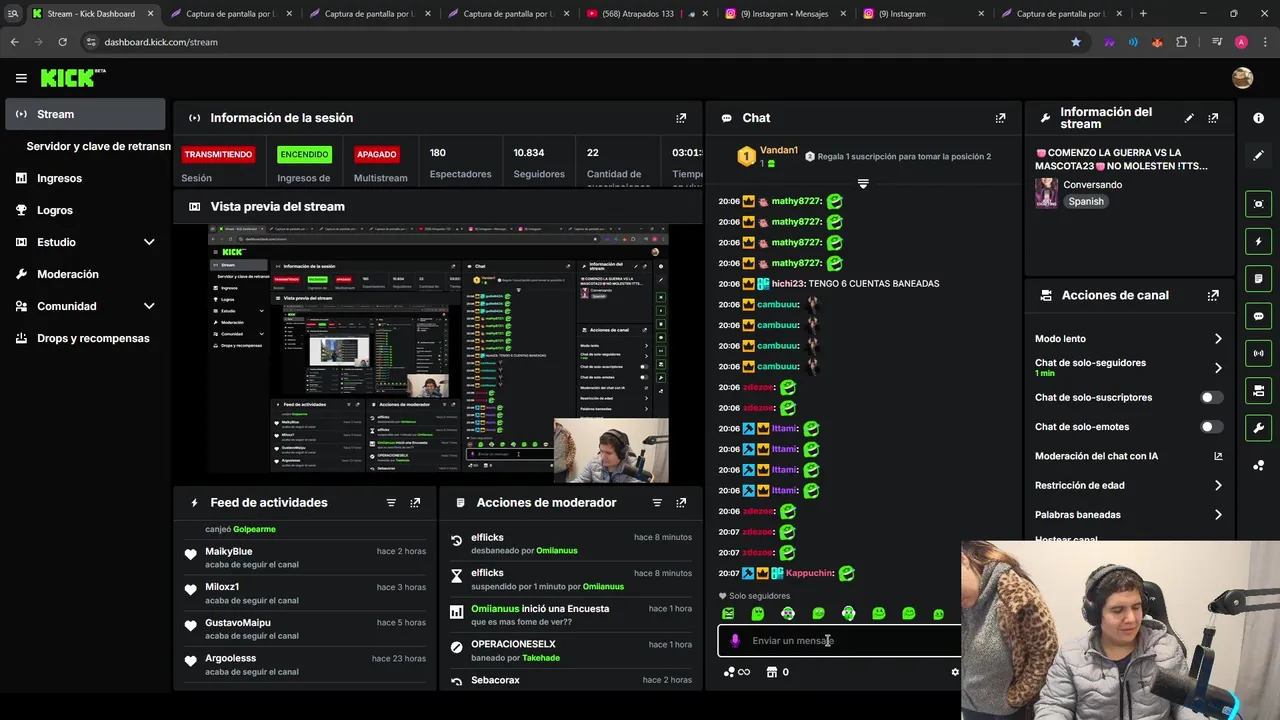
Task: Open the user profile avatar menu
Action: point(1242,78)
